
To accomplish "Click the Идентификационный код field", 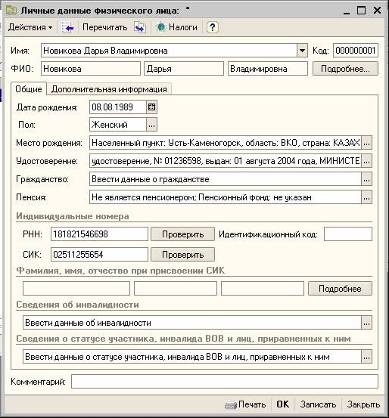I will pos(348,234).
